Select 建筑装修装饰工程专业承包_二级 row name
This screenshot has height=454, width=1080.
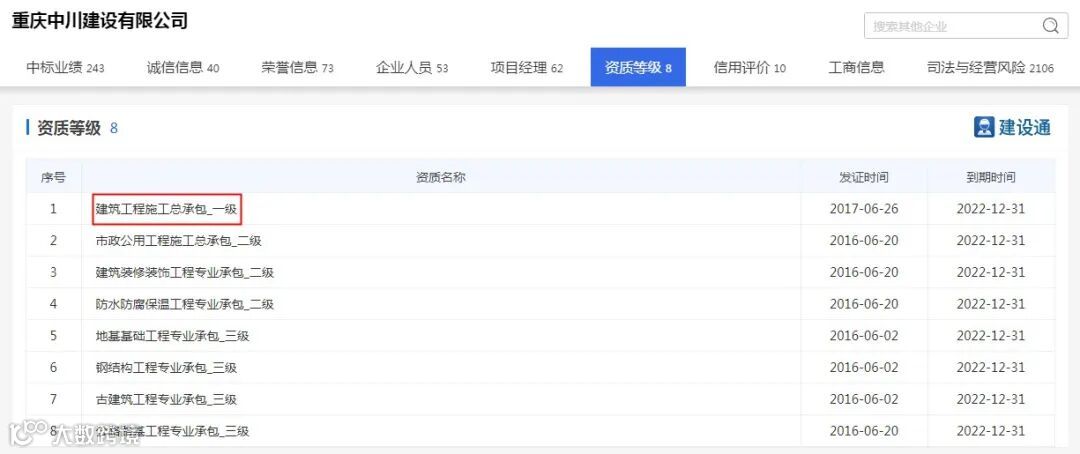coord(185,272)
